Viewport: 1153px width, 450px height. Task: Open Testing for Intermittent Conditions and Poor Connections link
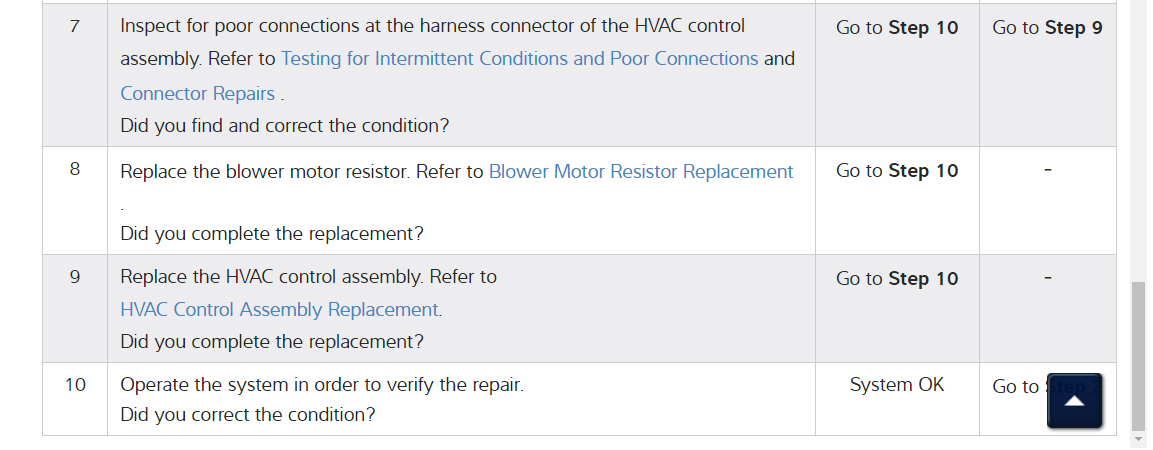click(519, 59)
